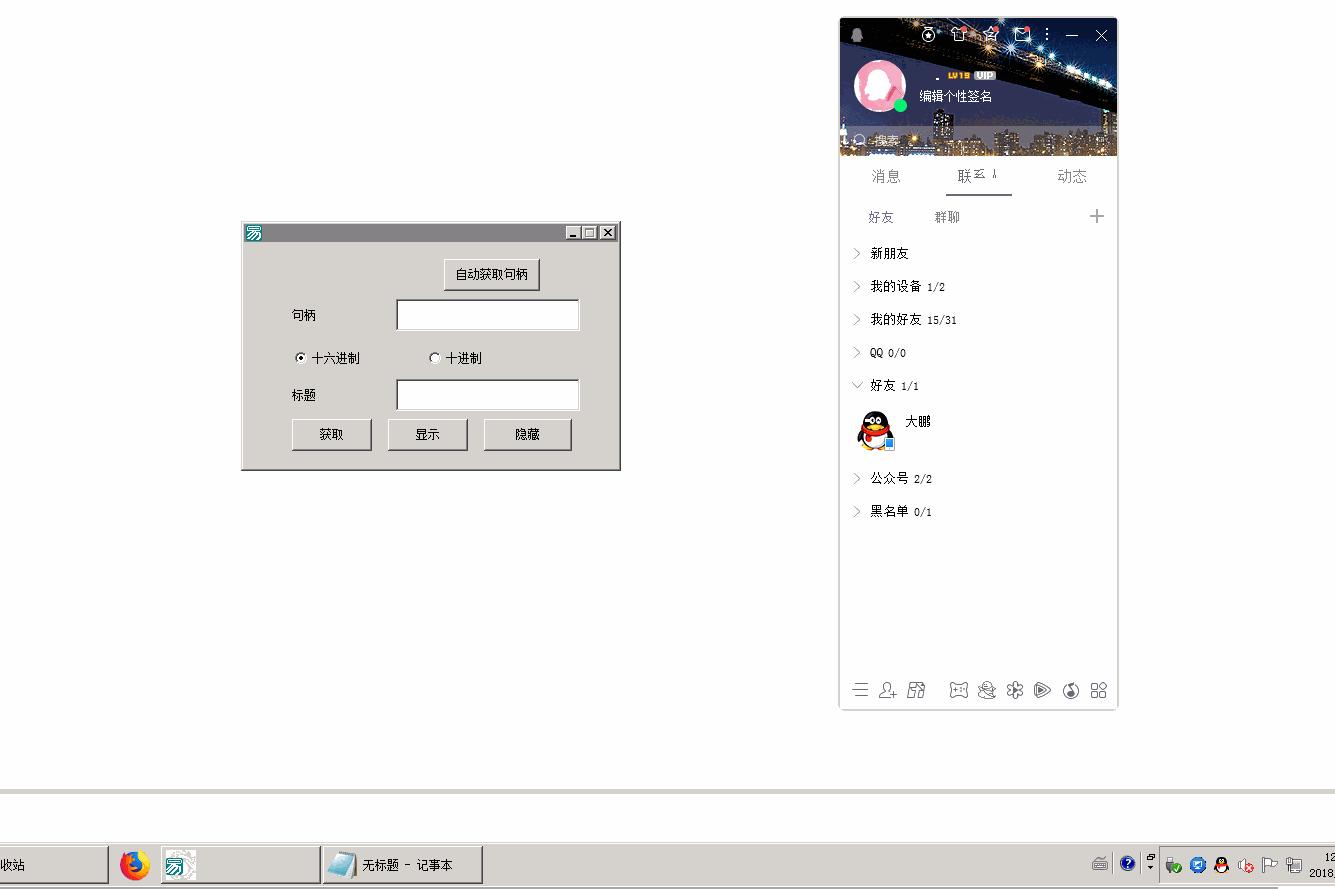Click the mail icon in QQ header
The width and height of the screenshot is (1335, 889).
point(1022,34)
